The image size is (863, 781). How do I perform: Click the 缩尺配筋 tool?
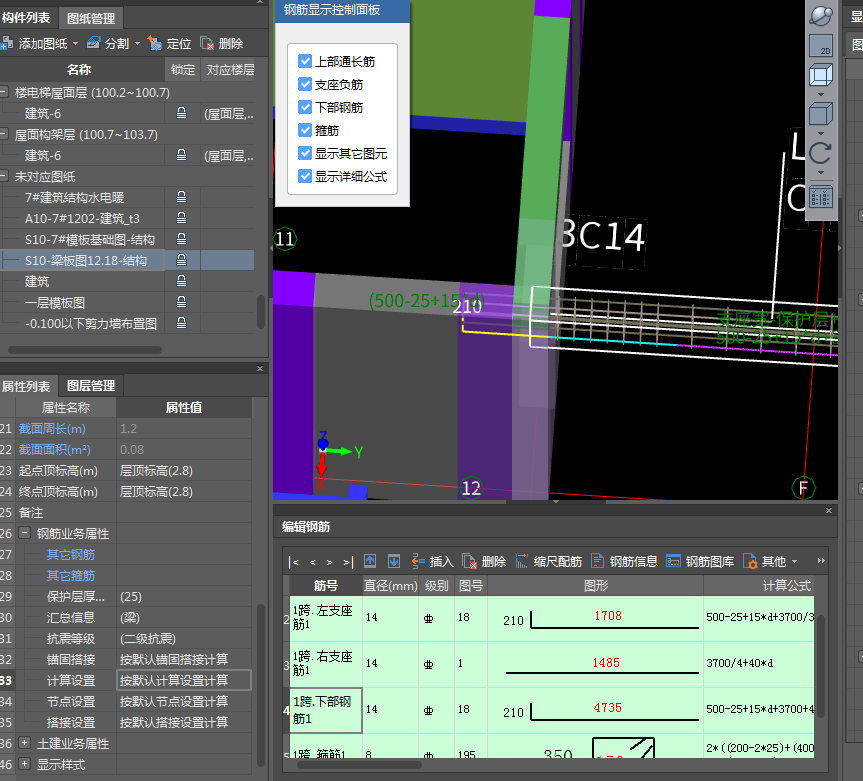click(x=549, y=561)
